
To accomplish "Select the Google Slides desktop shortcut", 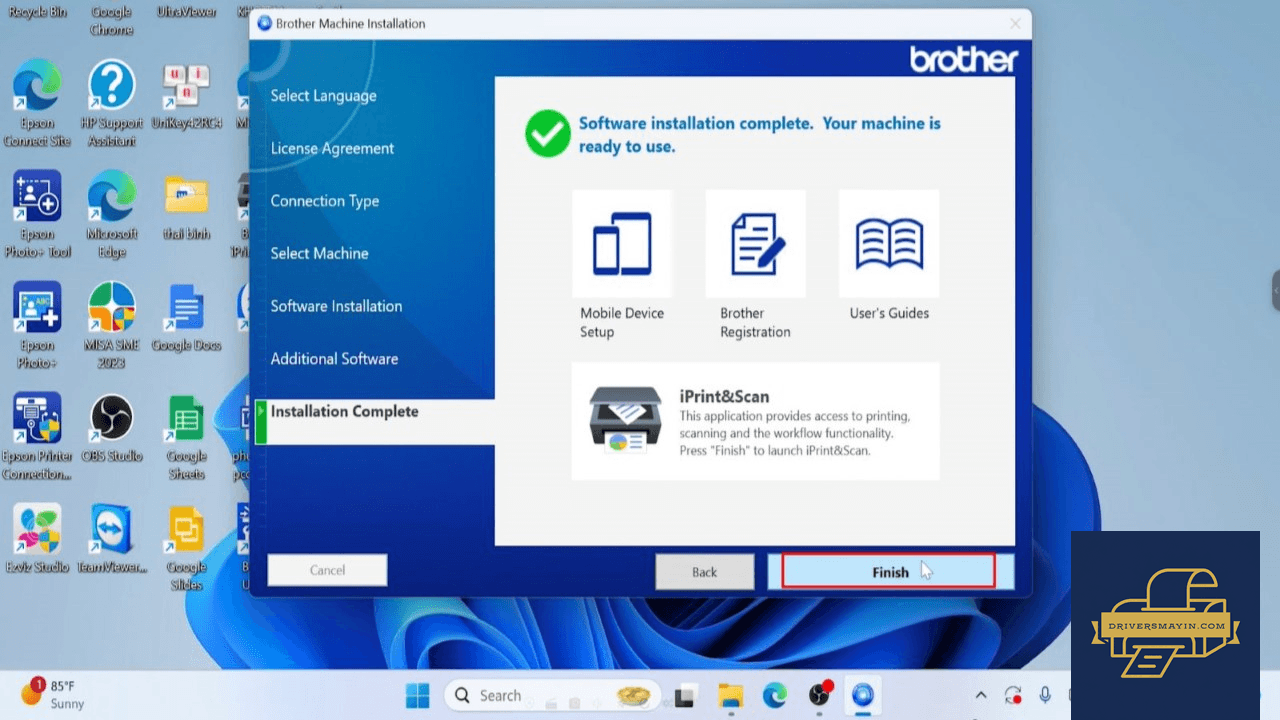I will pos(186,548).
